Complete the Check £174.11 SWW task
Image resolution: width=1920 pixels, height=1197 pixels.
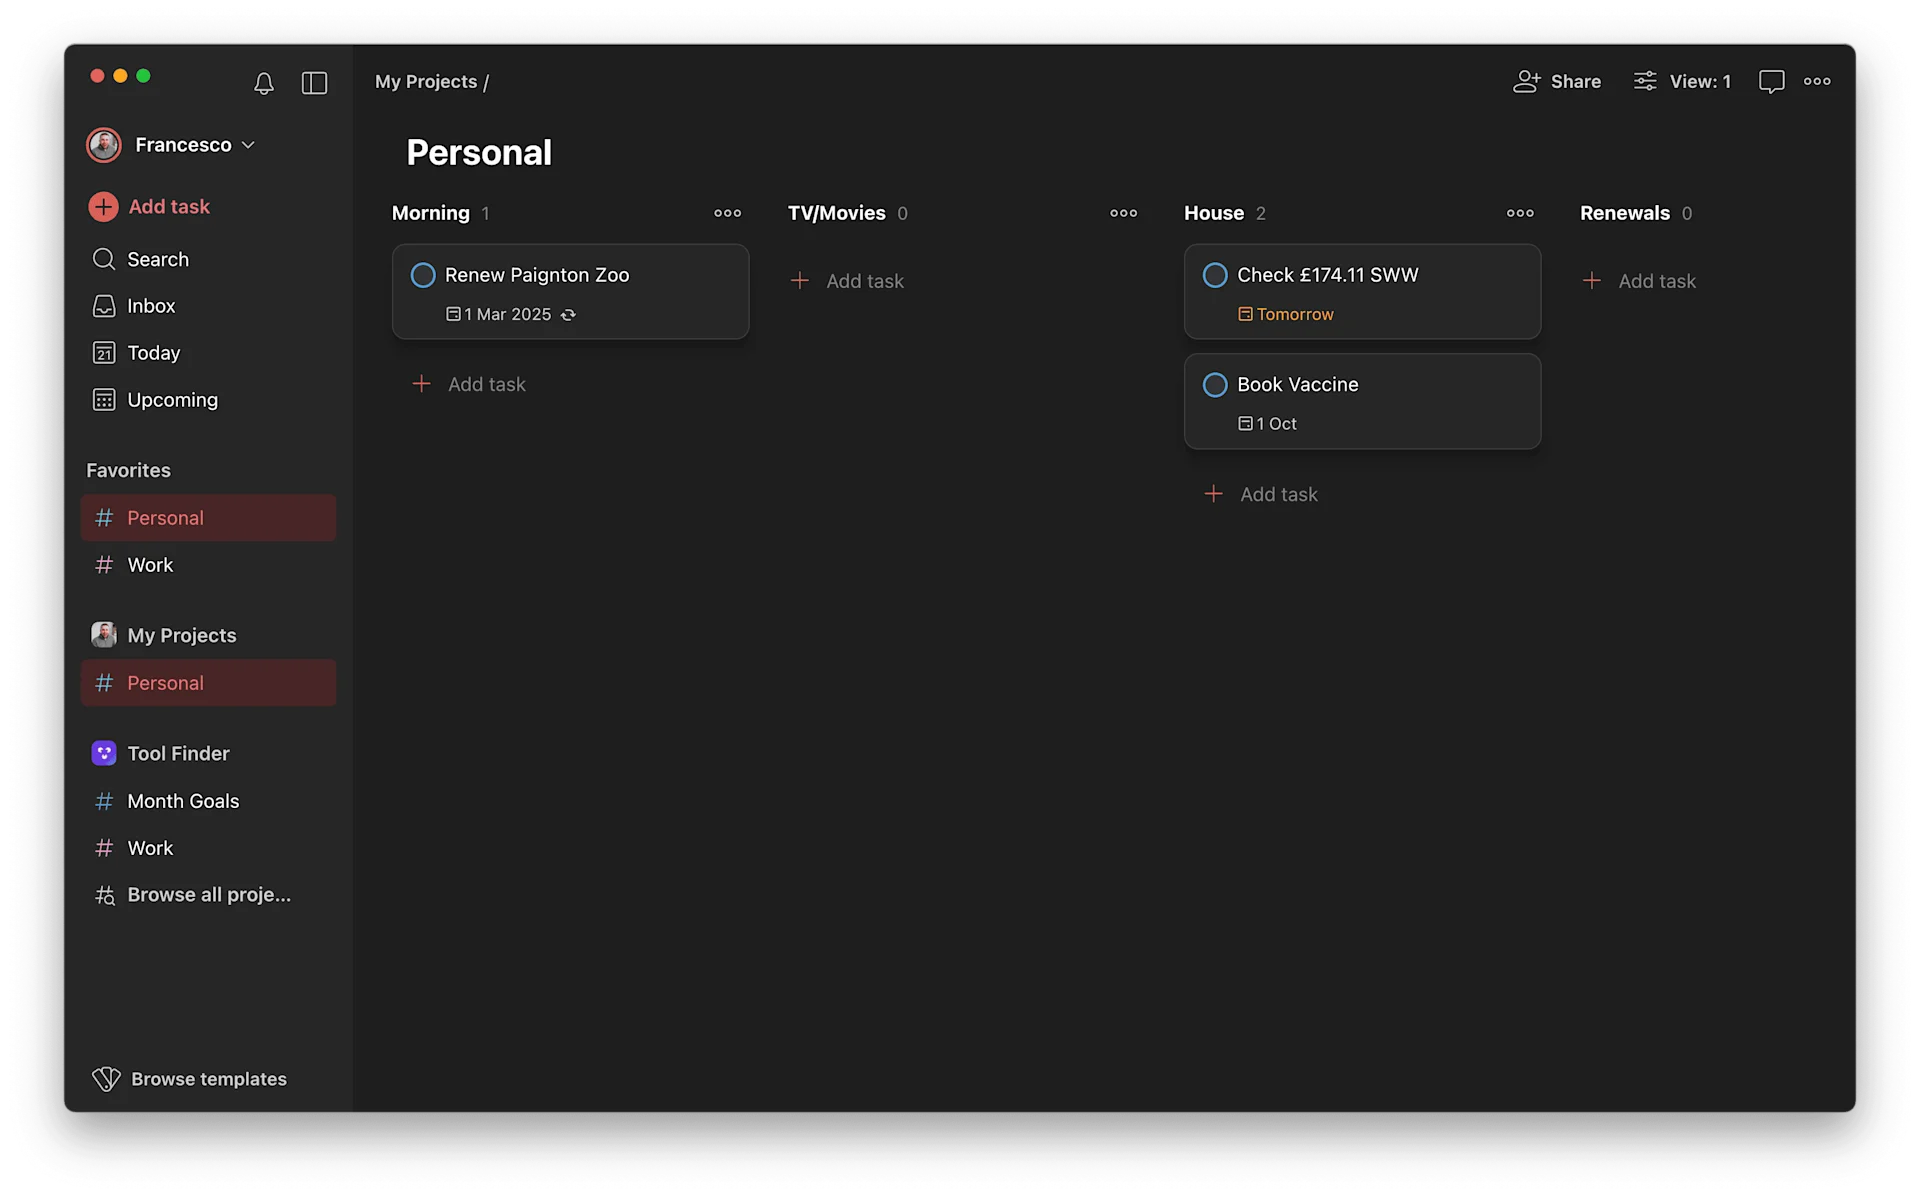pyautogui.click(x=1215, y=274)
